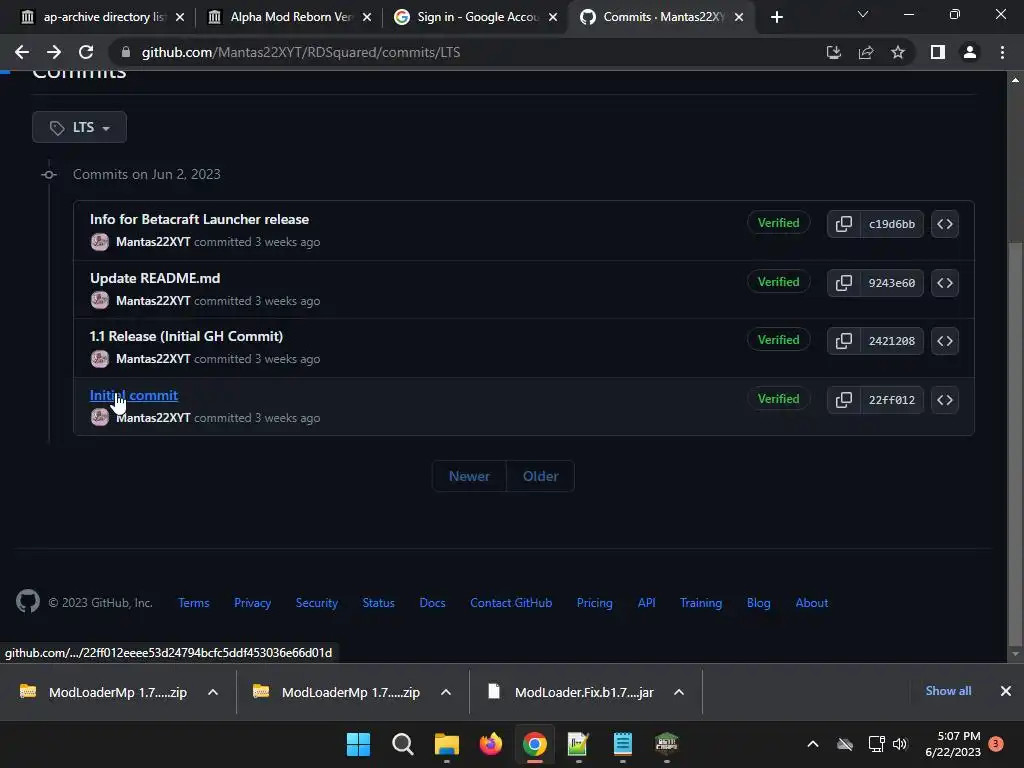Open Mantas22XYT profile on Update README.md row
The width and height of the screenshot is (1024, 768).
(x=153, y=301)
